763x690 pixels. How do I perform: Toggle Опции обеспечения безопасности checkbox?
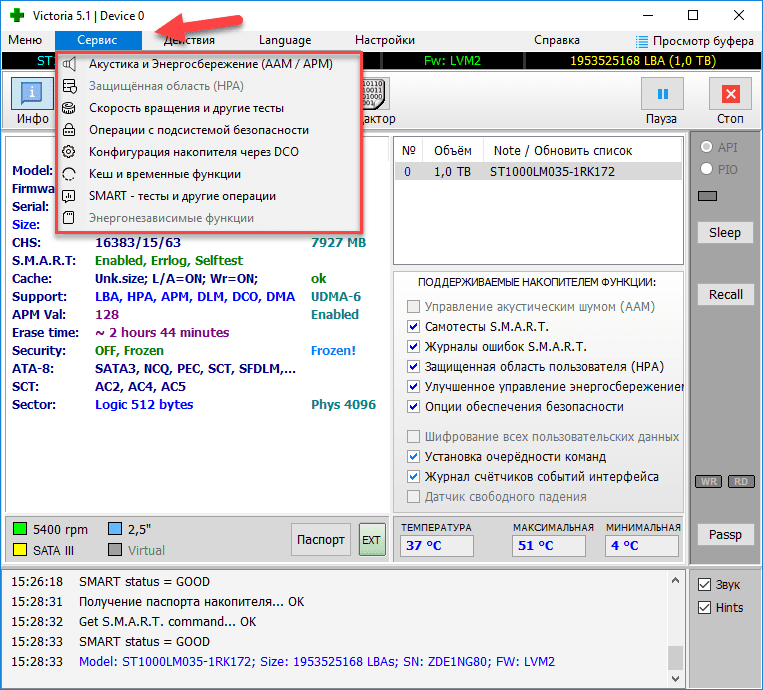point(413,406)
